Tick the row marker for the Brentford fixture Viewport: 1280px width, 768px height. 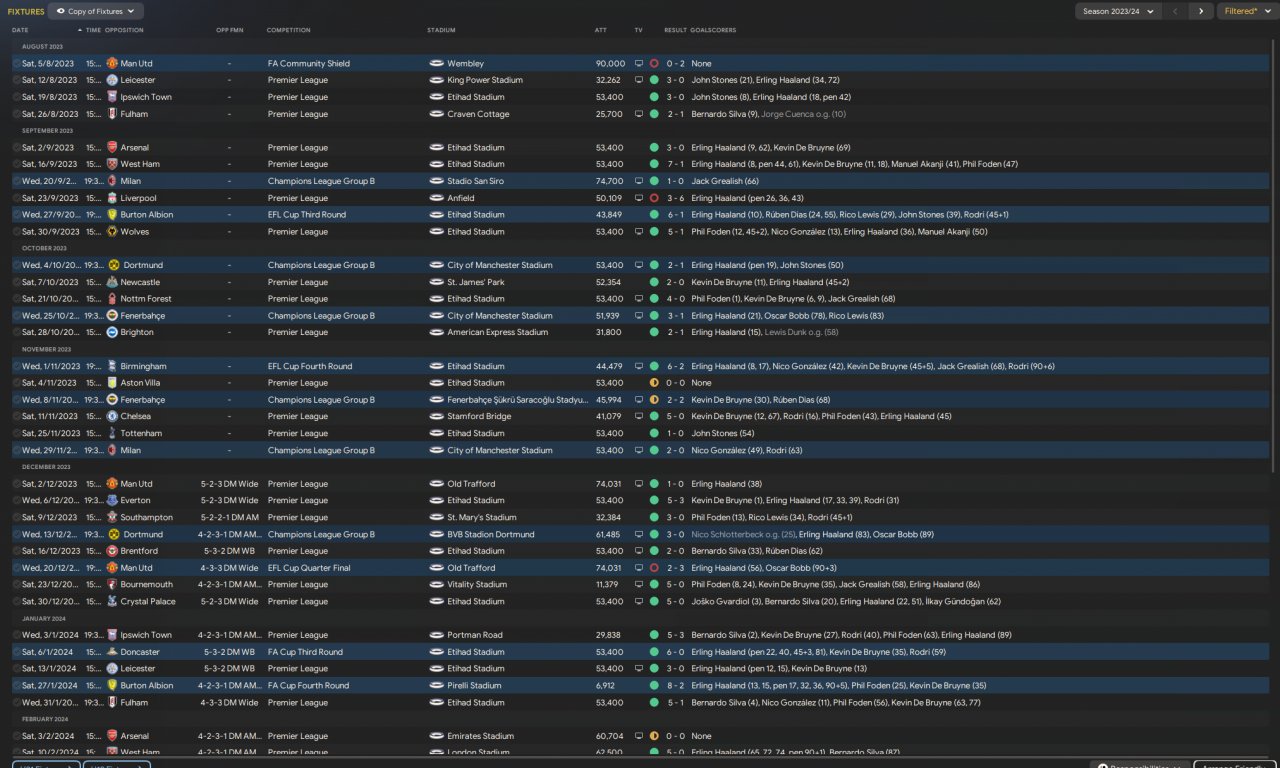(16, 551)
